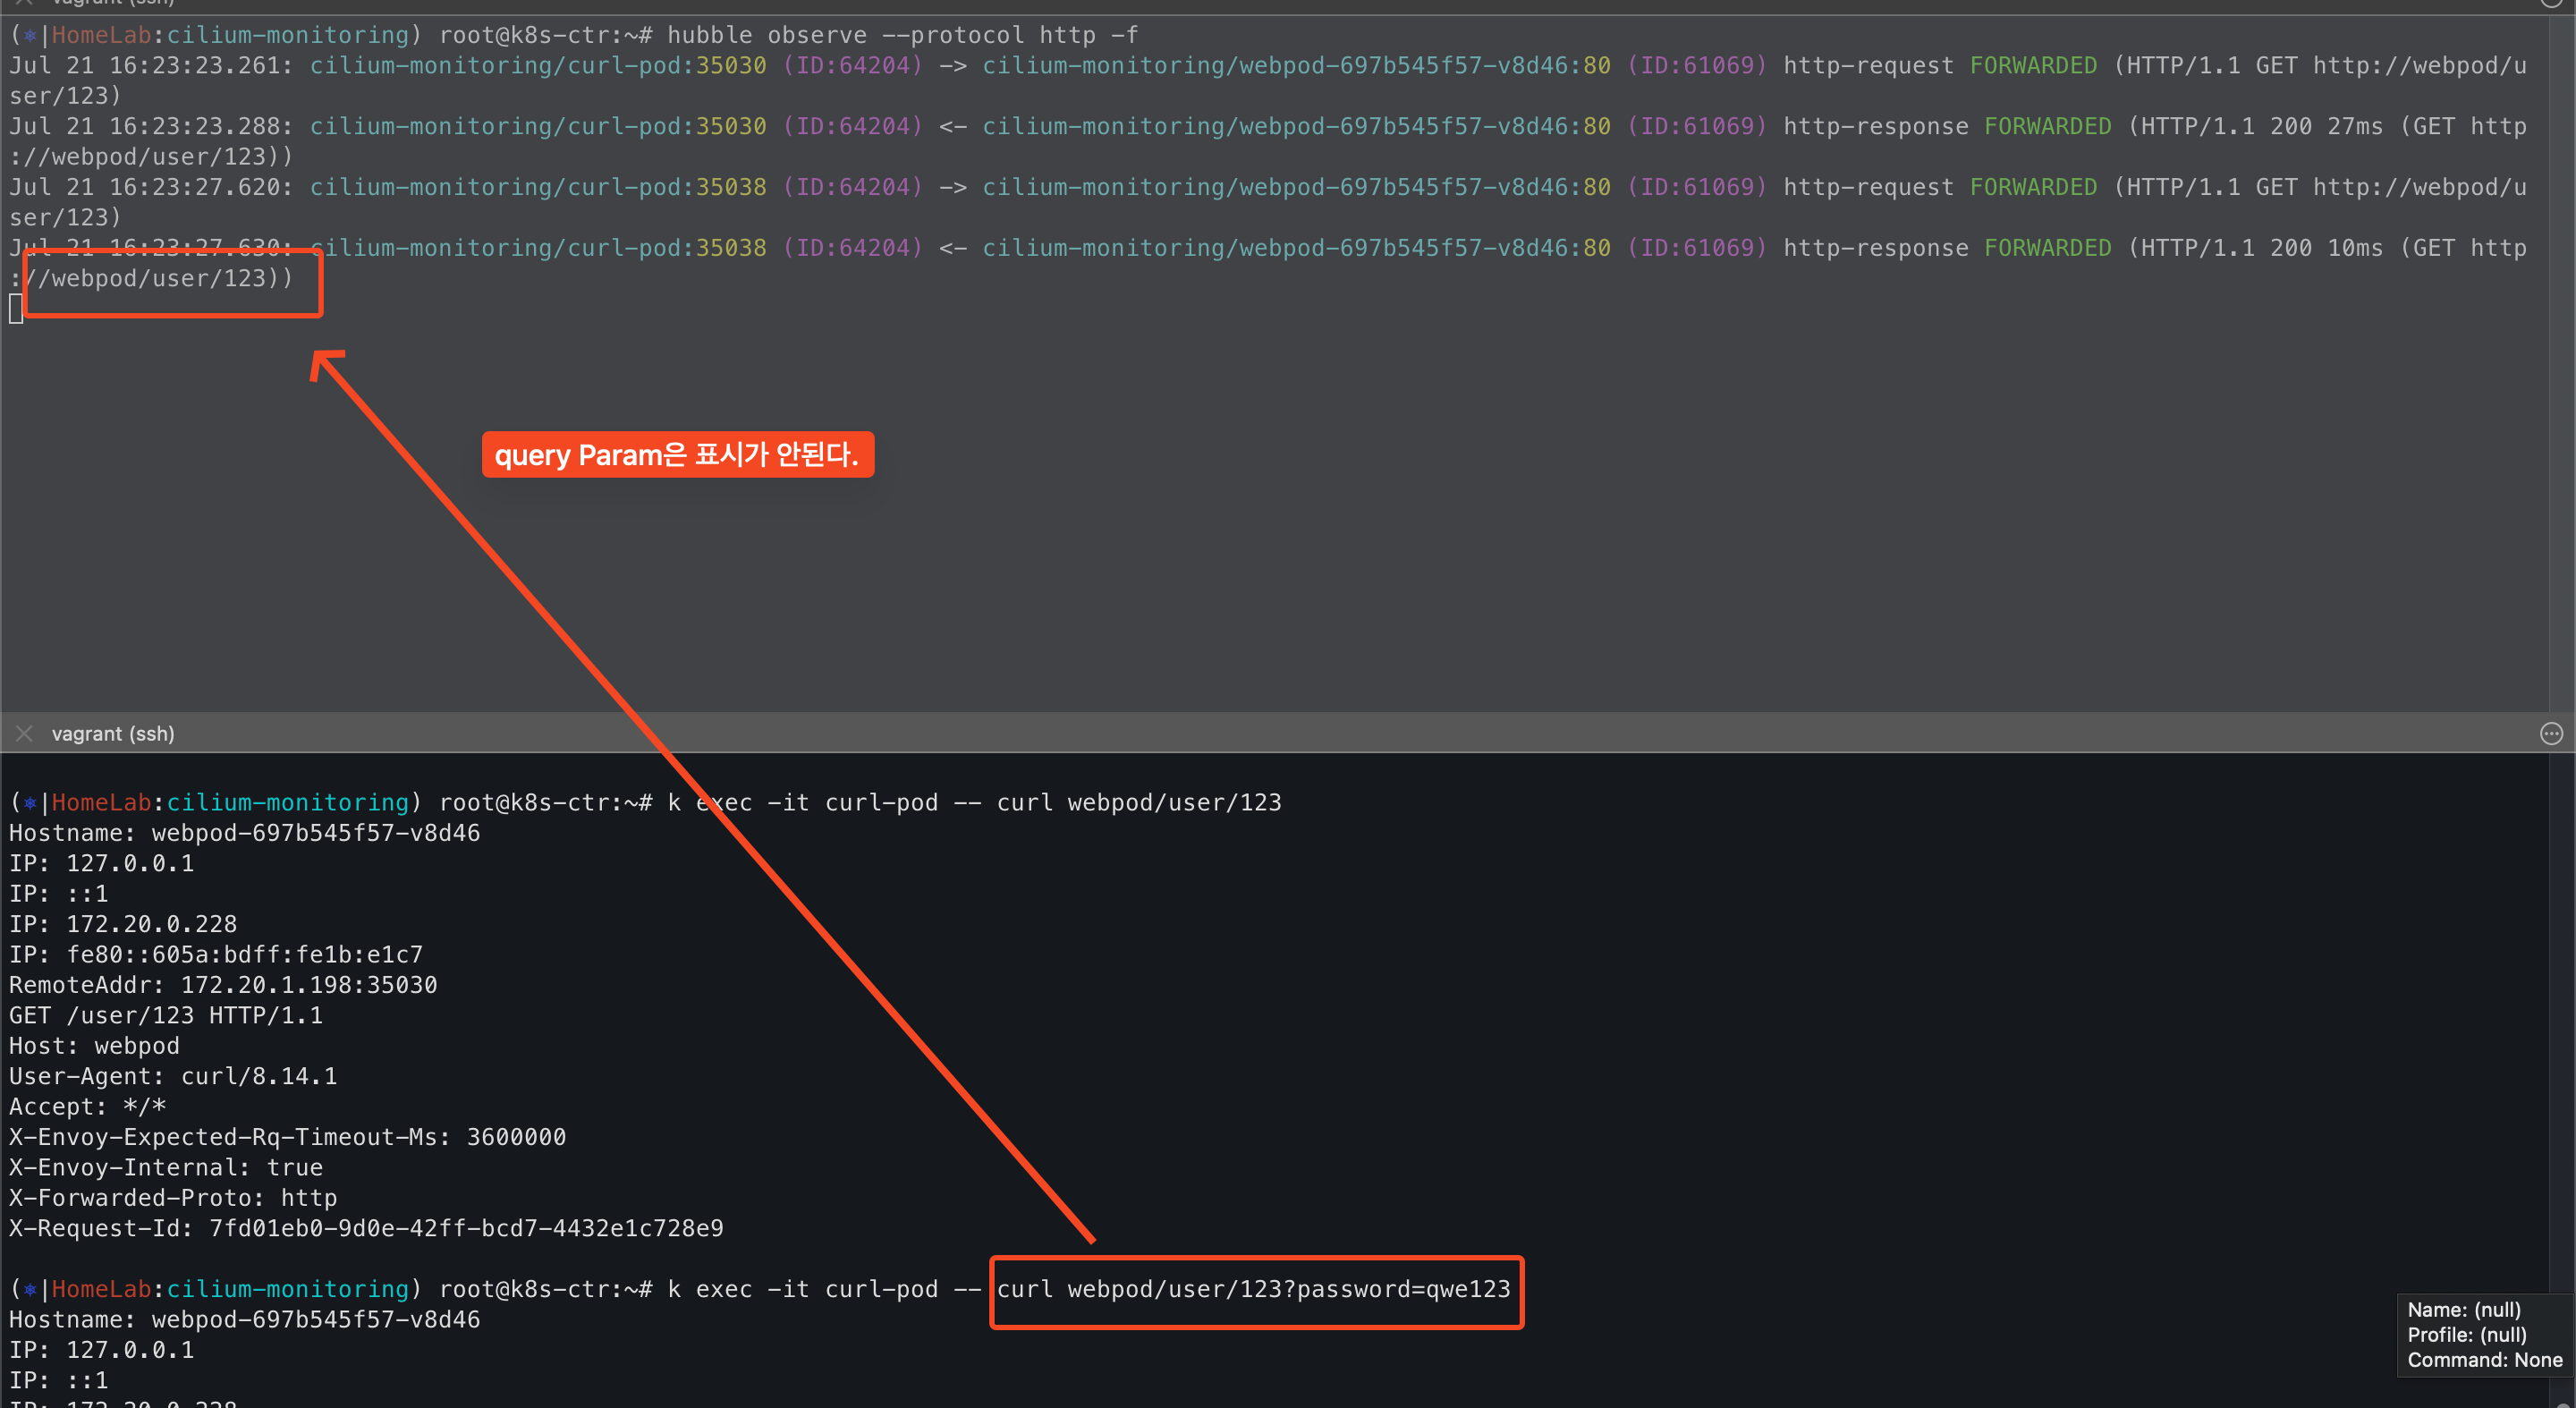2576x1408 pixels.
Task: Click the User-Agent curl/8.14.1 line
Action: click(173, 1076)
